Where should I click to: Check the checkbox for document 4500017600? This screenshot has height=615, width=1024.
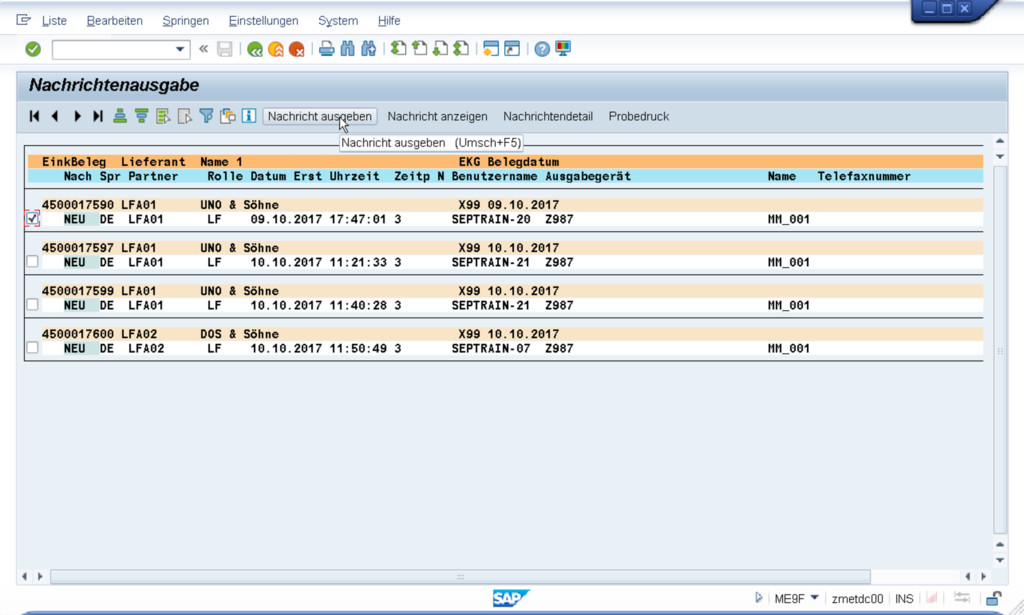[33, 348]
